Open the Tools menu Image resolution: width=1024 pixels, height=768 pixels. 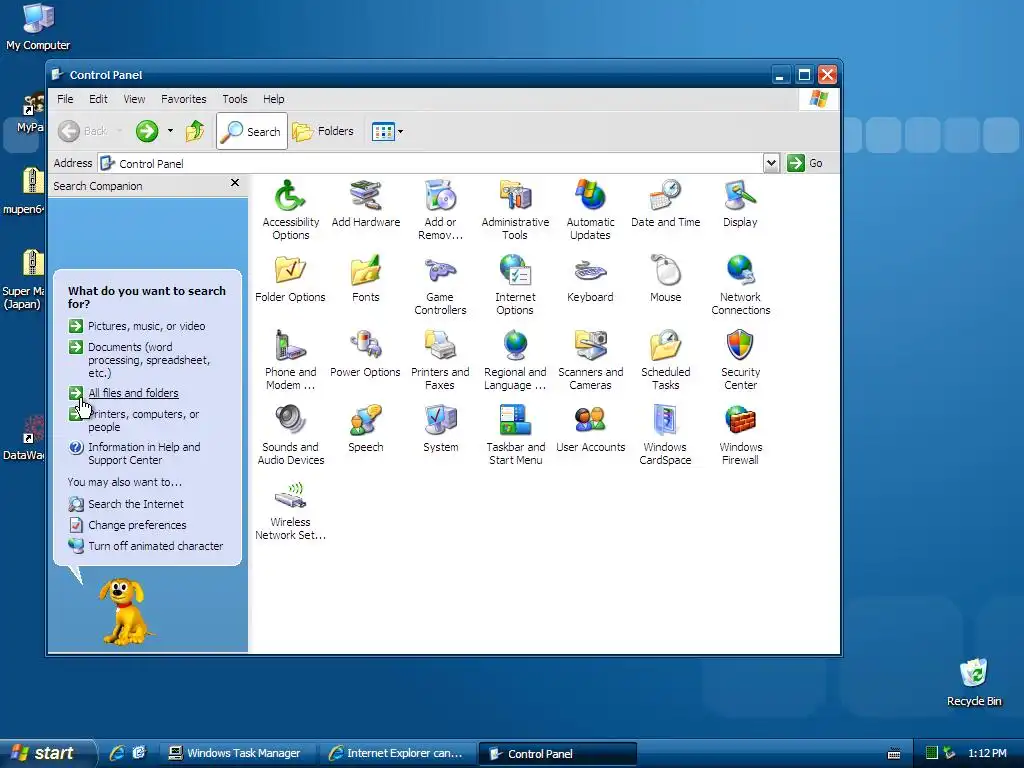(x=234, y=99)
